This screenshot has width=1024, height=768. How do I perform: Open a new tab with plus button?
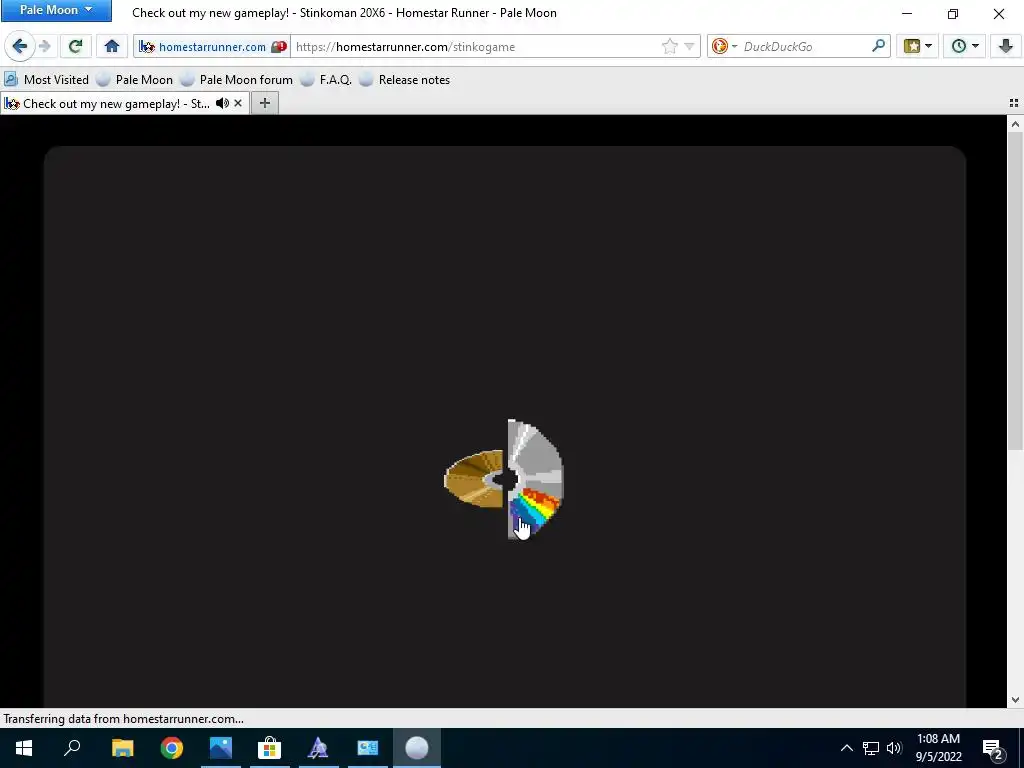264,103
